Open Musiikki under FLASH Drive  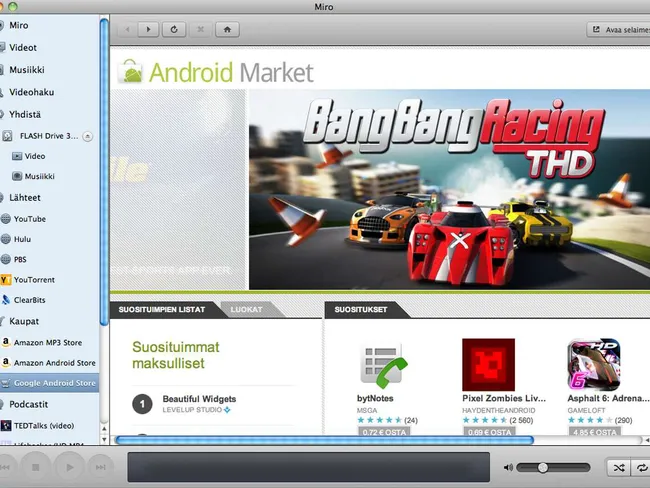pos(39,176)
